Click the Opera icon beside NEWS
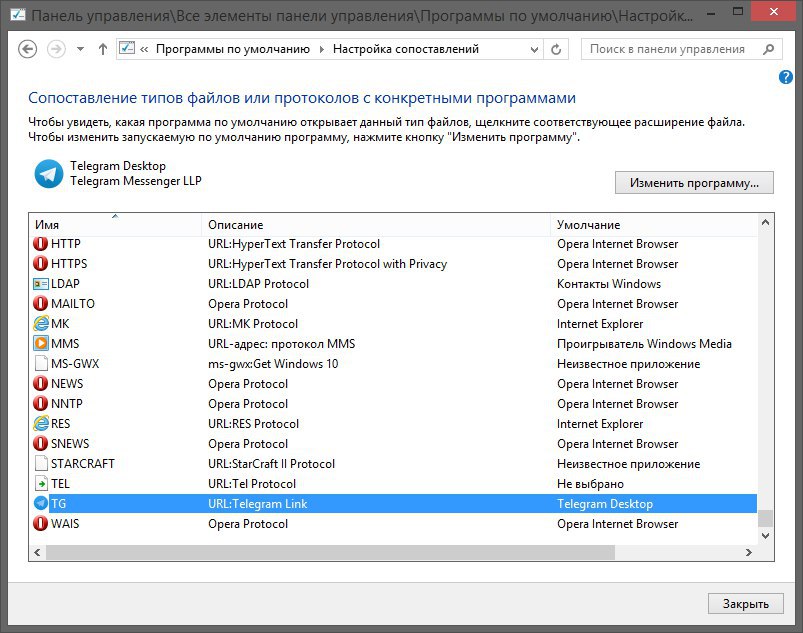 (40, 384)
